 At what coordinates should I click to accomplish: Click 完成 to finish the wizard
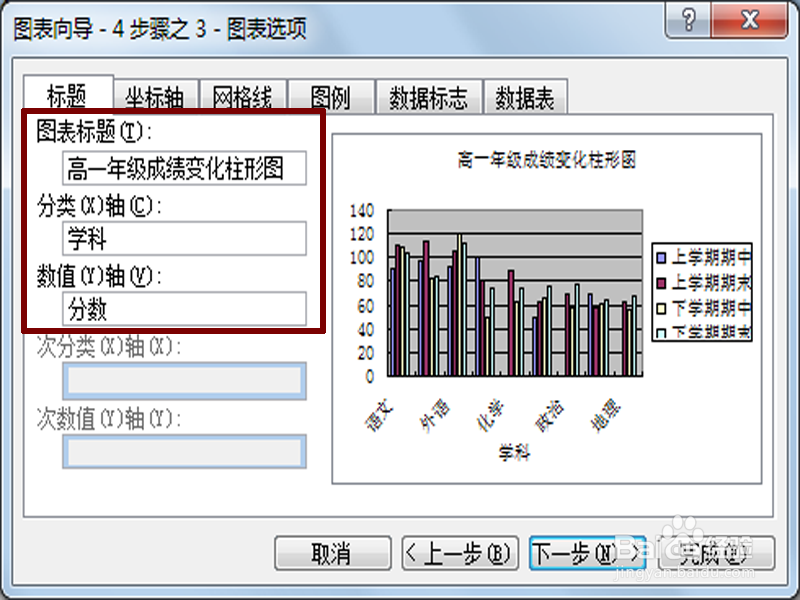click(712, 553)
